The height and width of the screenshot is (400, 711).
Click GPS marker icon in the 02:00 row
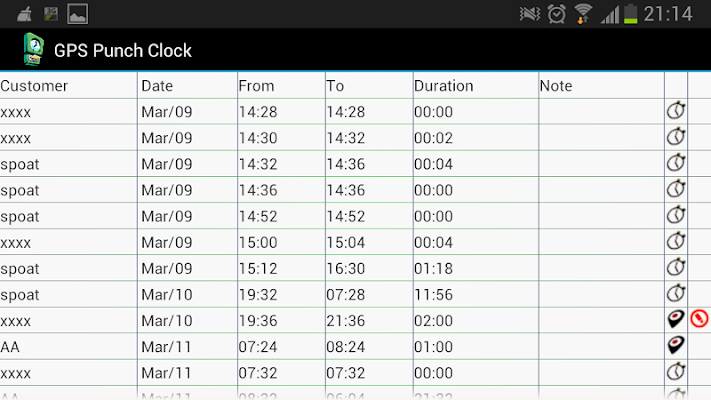tap(676, 319)
